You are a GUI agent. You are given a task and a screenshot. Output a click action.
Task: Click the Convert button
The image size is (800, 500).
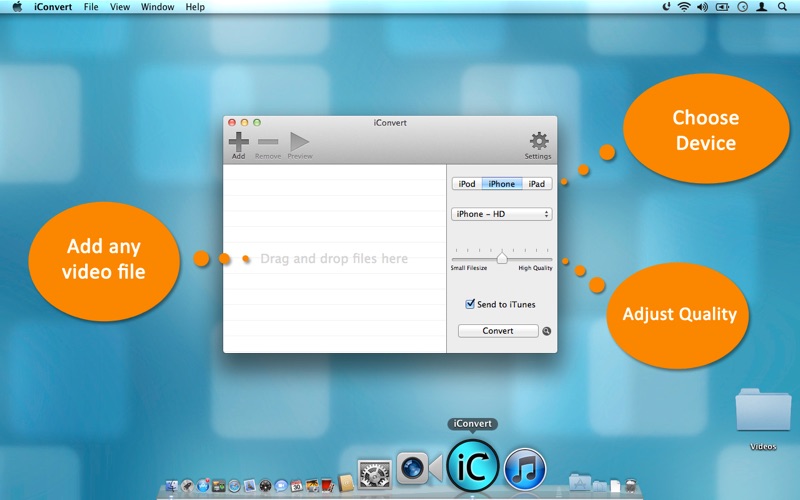(x=498, y=331)
